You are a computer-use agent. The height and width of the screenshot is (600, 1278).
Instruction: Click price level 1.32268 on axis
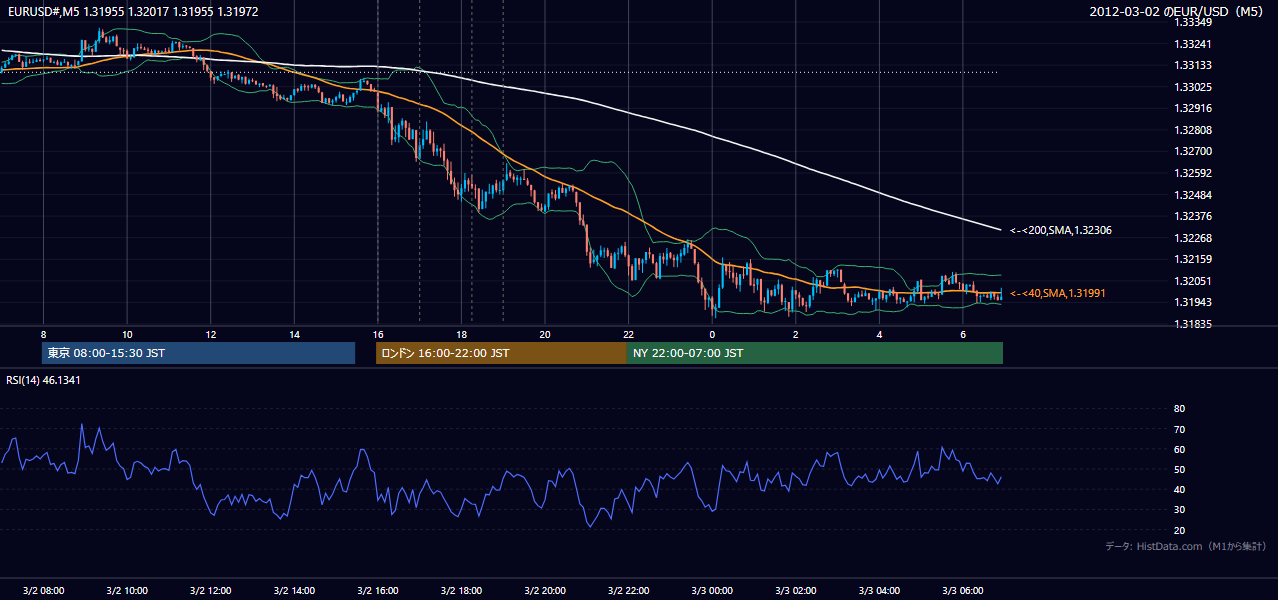(x=1193, y=238)
